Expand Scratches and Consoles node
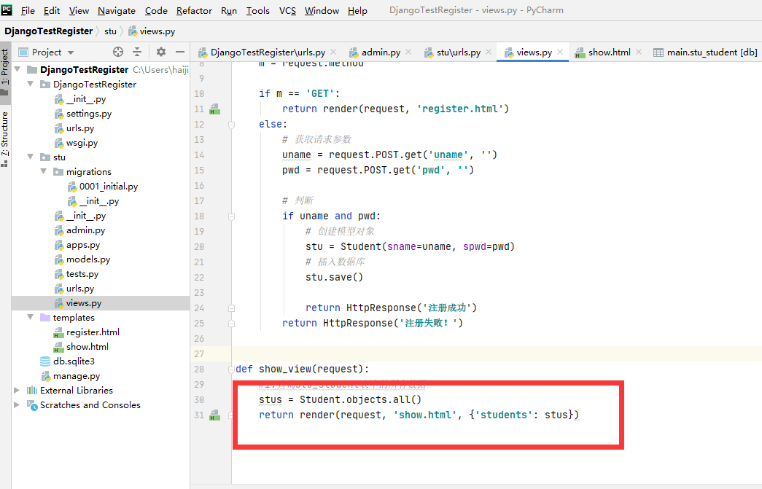This screenshot has height=489, width=762. pos(17,405)
